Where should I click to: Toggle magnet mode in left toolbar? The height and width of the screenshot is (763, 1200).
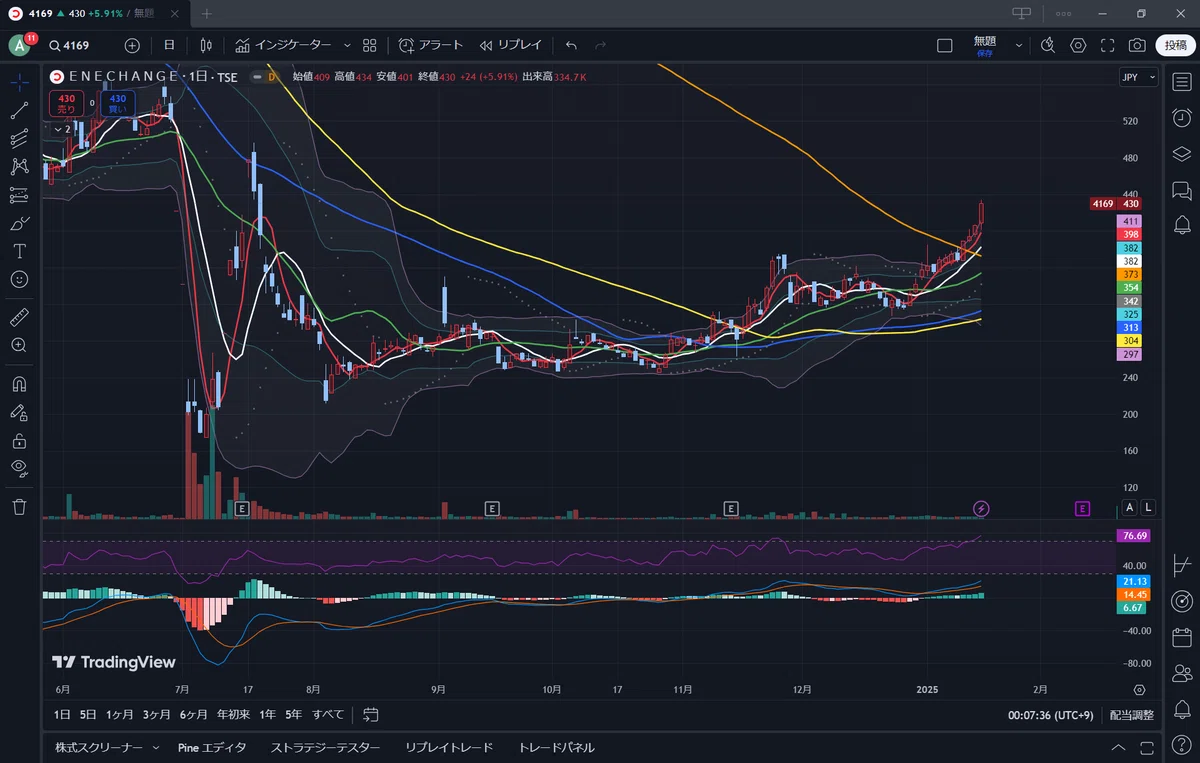point(19,384)
